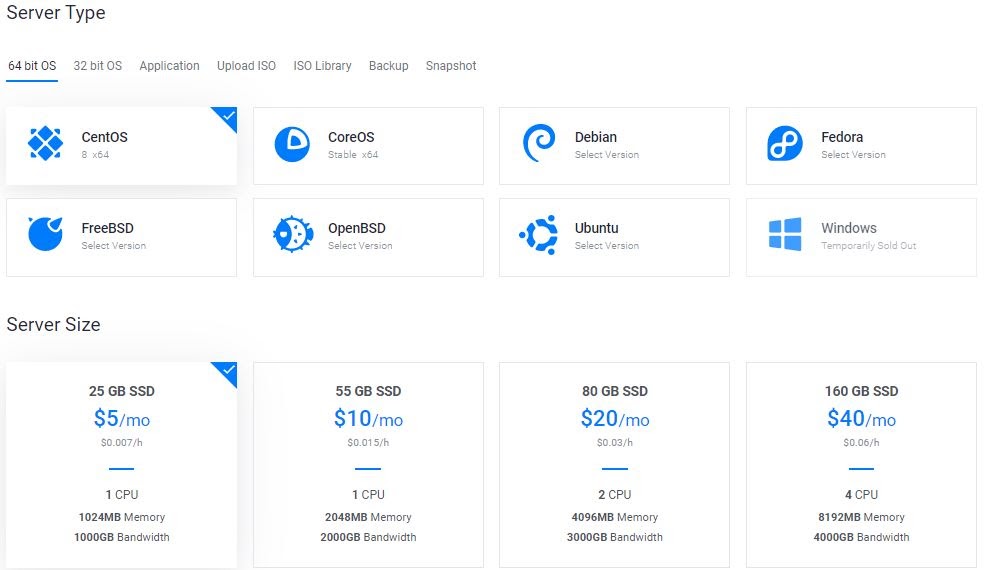998x570 pixels.
Task: Click the Server Type heading
Action: pos(56,13)
